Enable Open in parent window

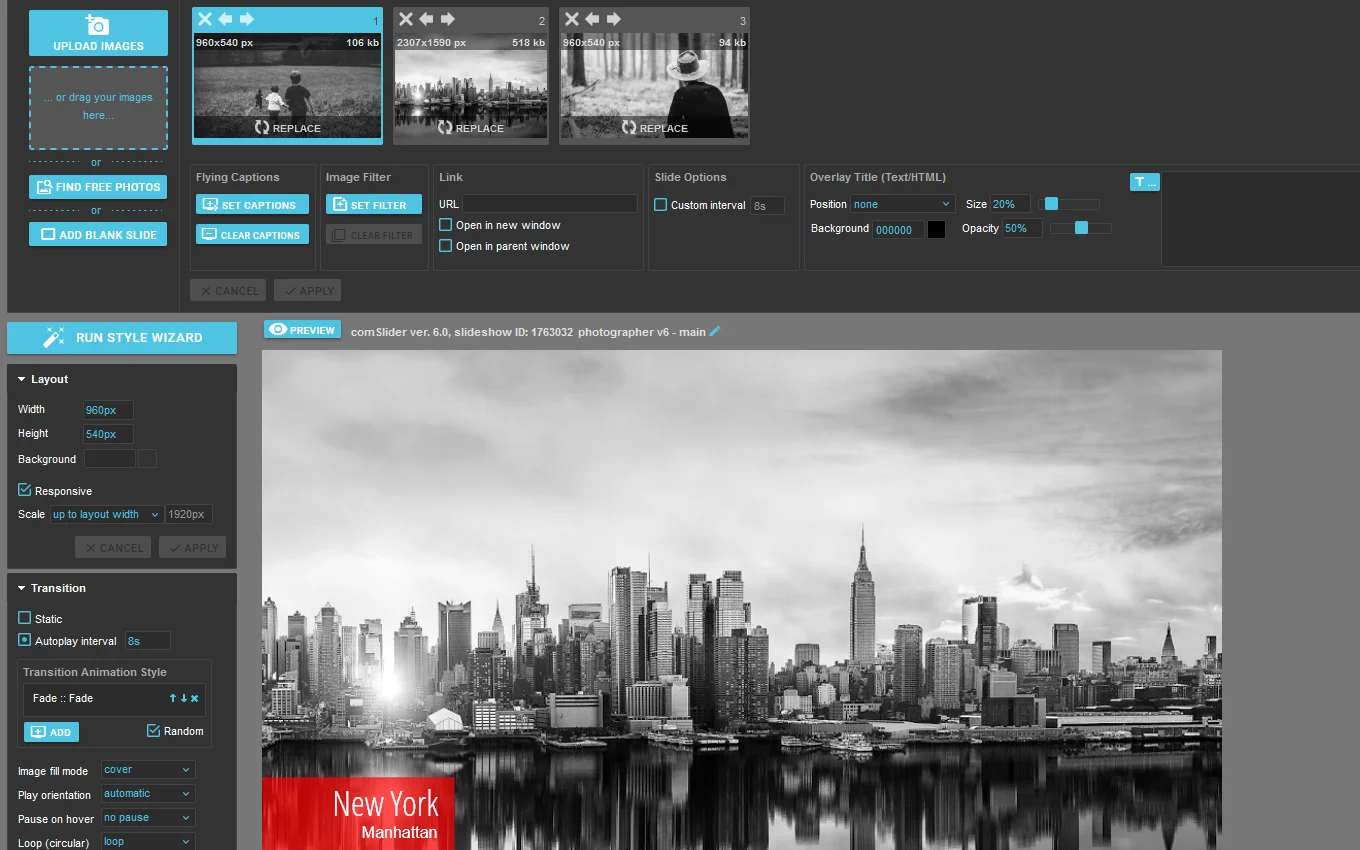pos(446,246)
